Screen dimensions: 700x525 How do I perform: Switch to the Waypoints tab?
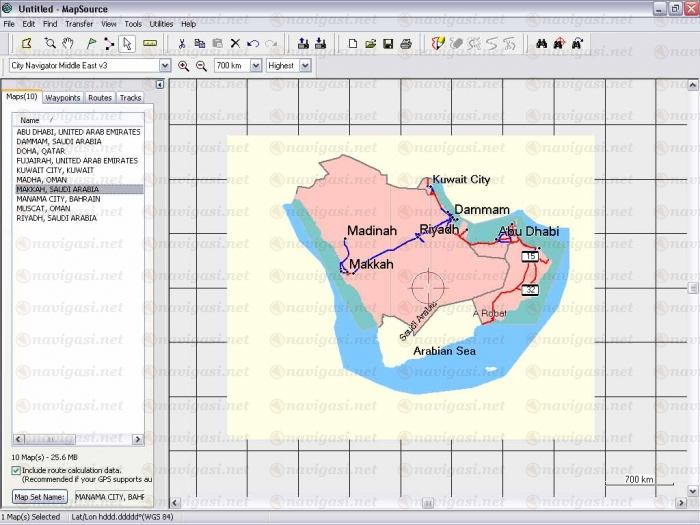pos(63,98)
